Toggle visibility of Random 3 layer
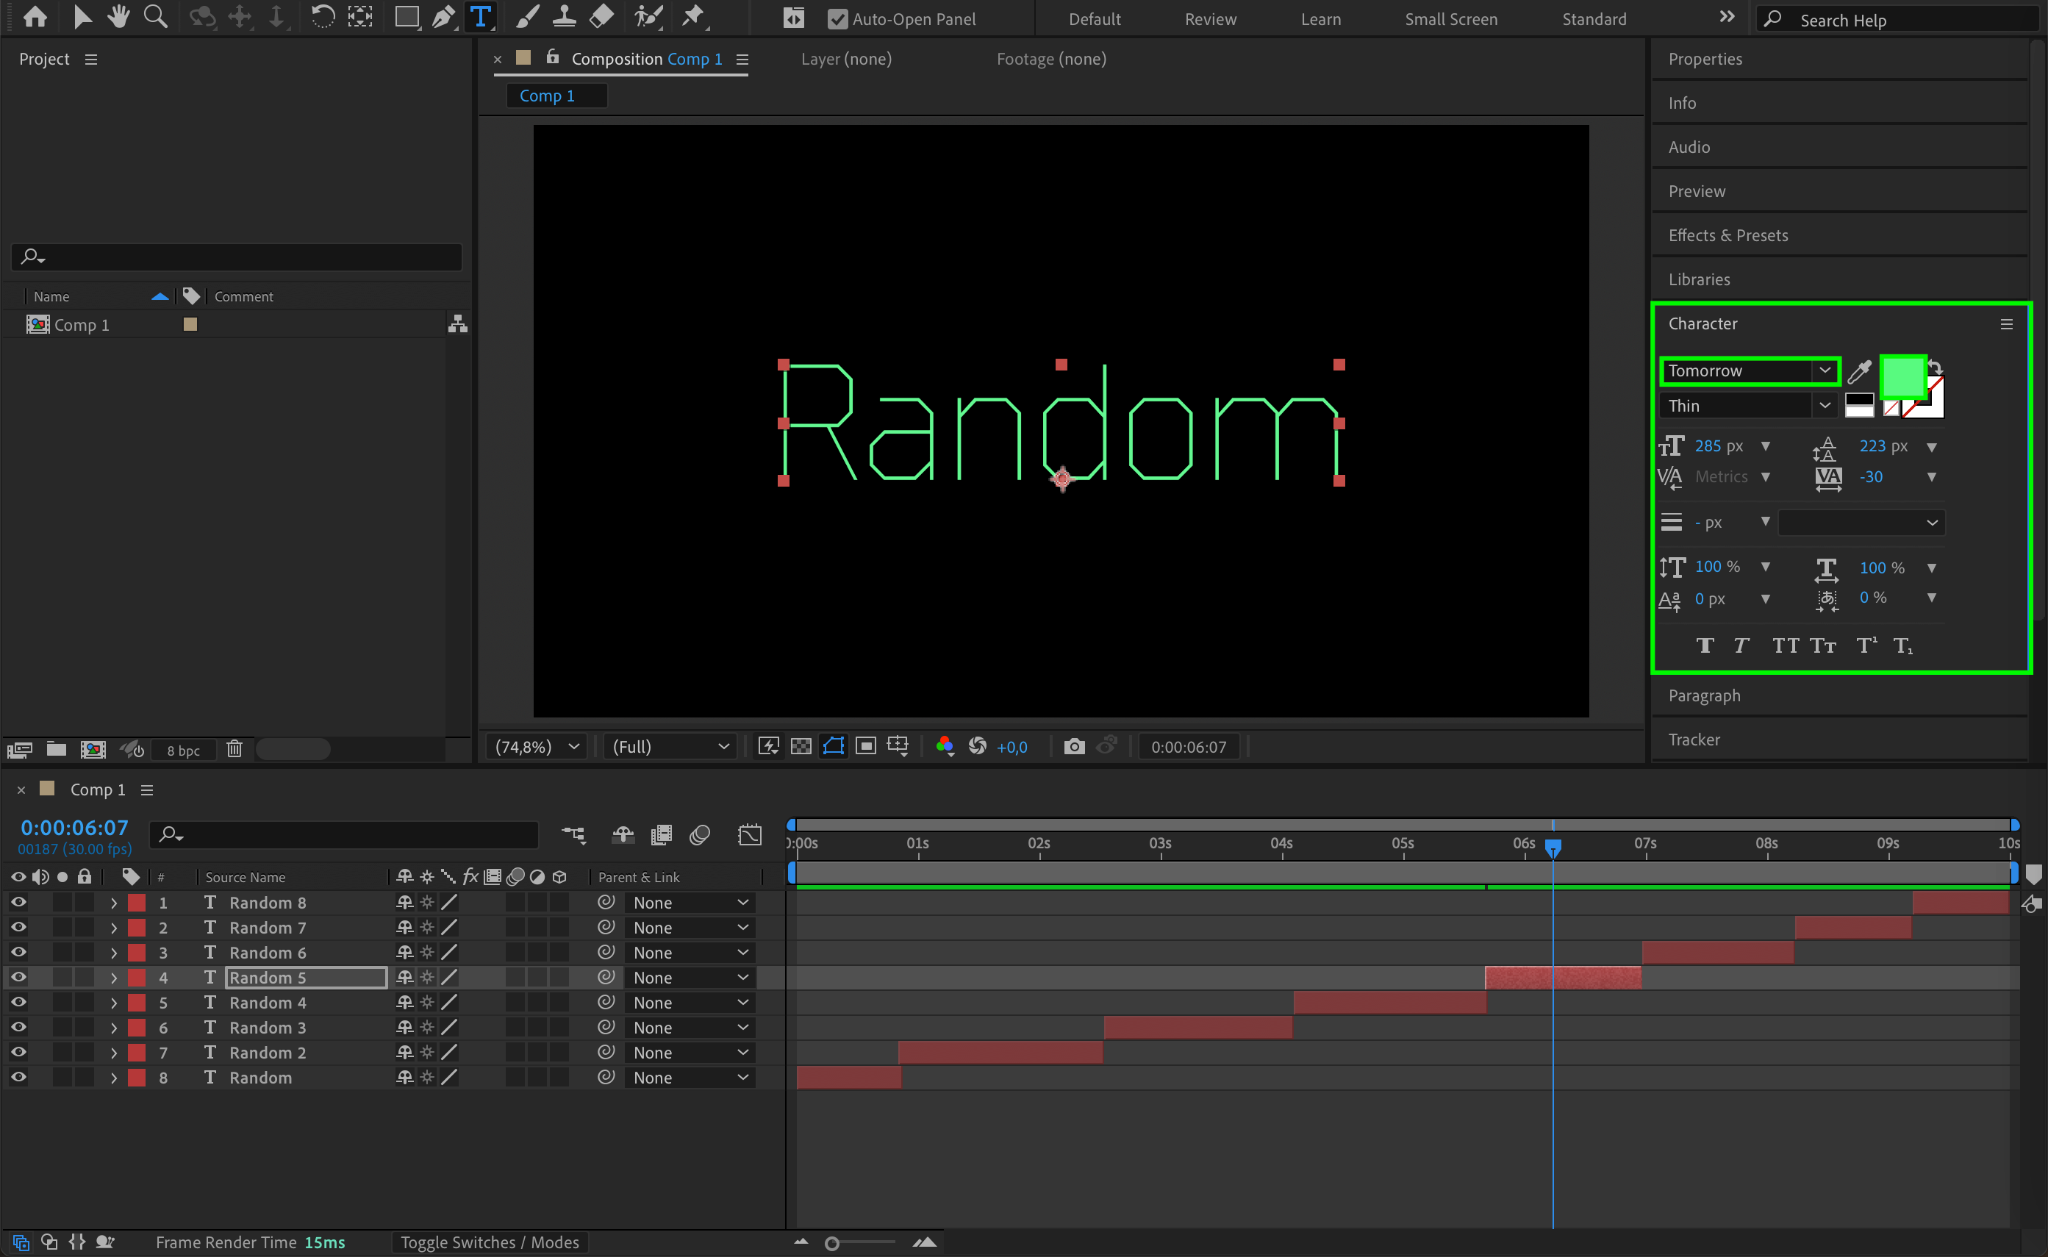Image resolution: width=2048 pixels, height=1257 pixels. [x=18, y=1027]
